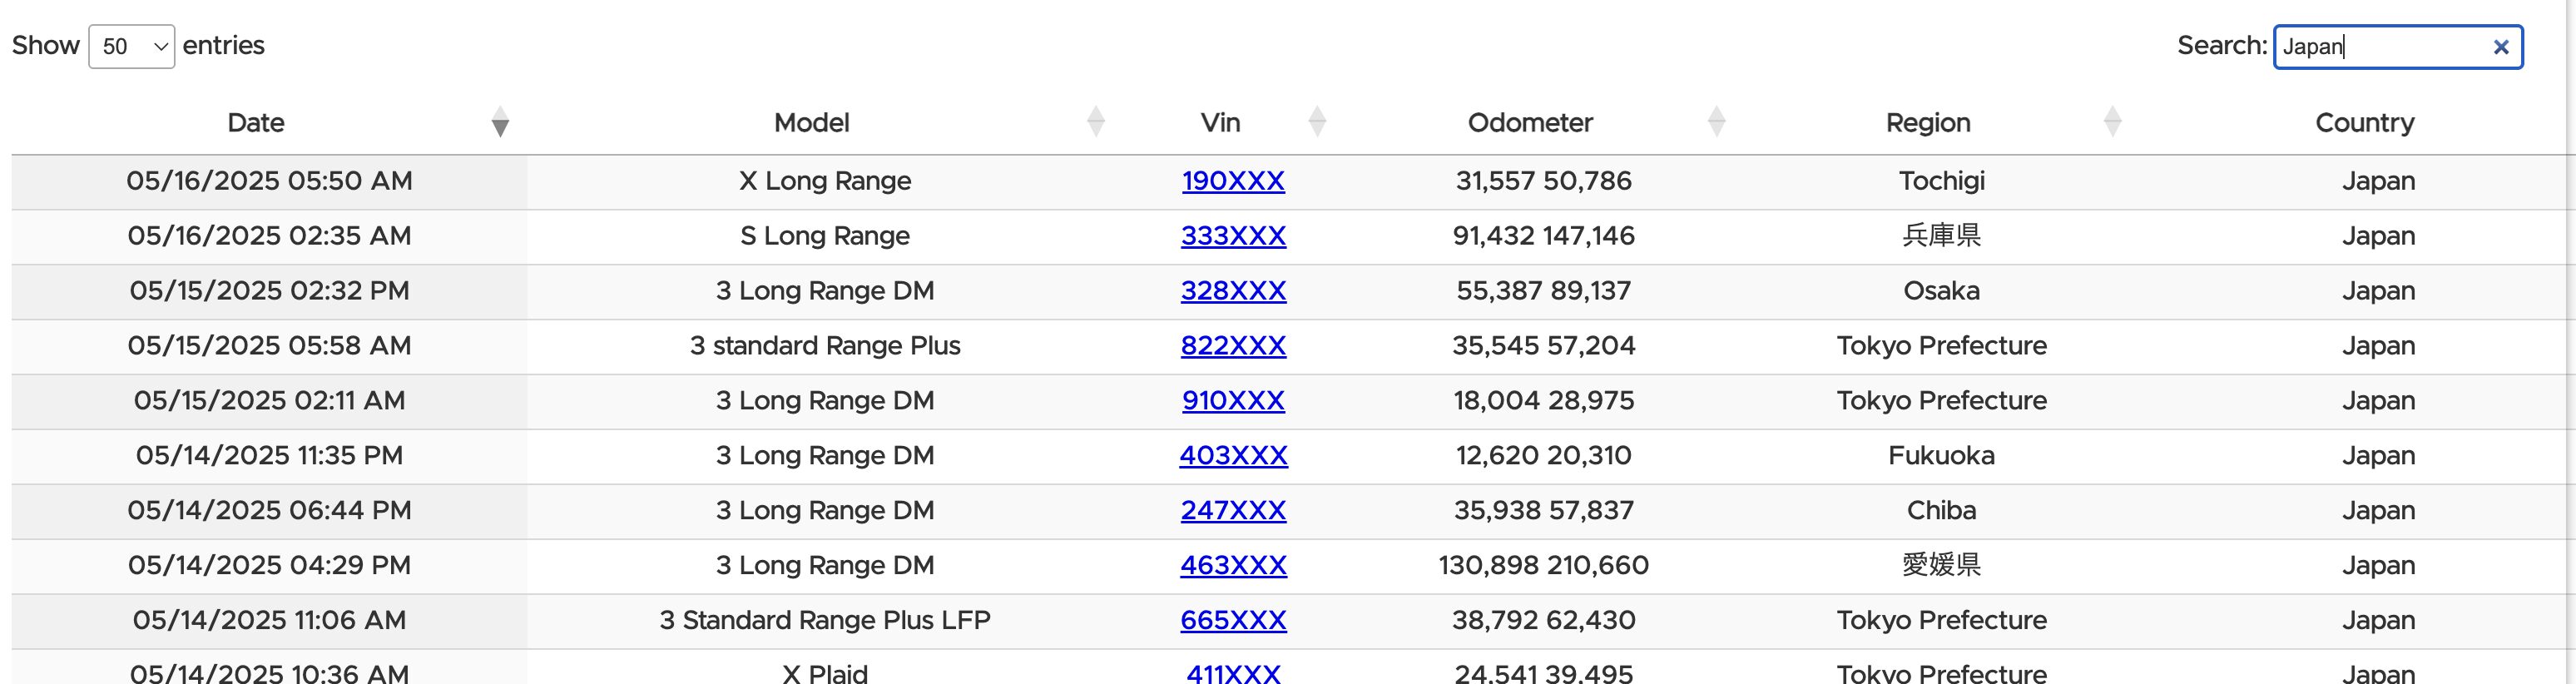Select the Tochigi region cell
Image resolution: width=2576 pixels, height=684 pixels.
(x=1941, y=181)
